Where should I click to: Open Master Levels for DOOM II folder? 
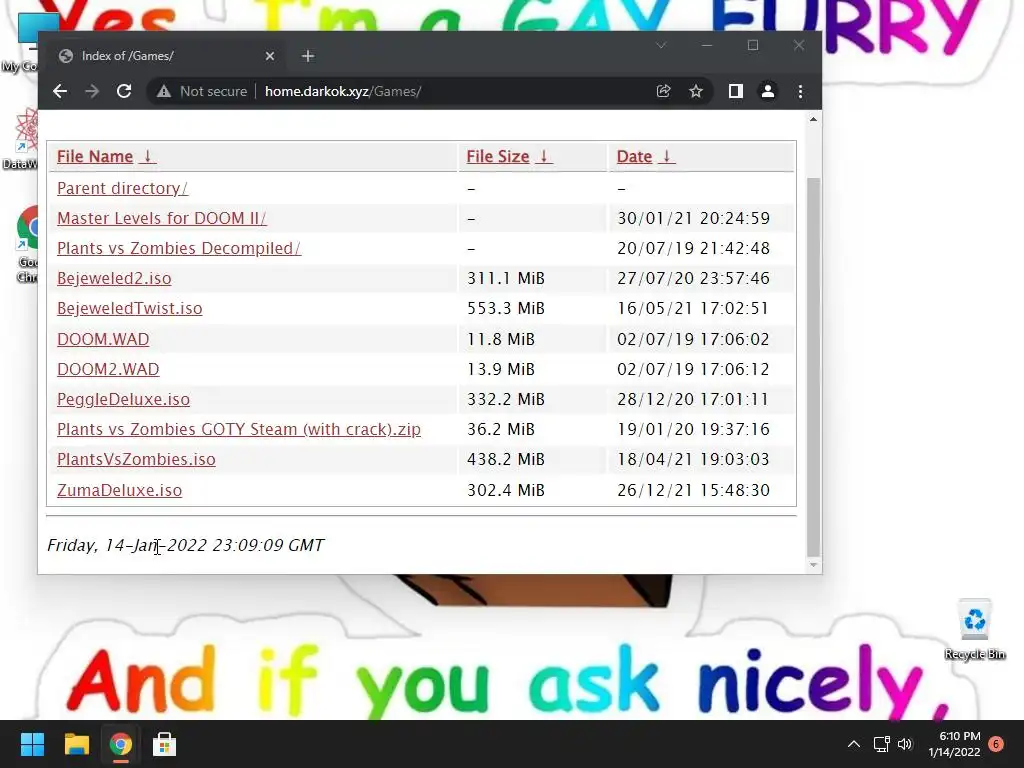point(161,218)
